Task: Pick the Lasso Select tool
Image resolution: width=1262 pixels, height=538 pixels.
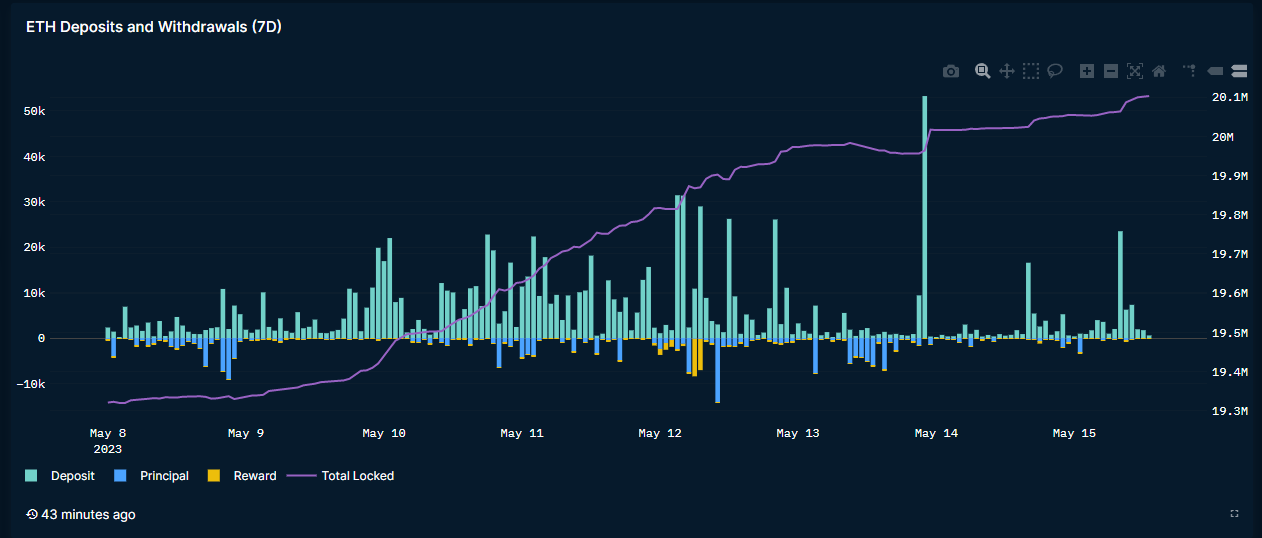Action: 1055,71
